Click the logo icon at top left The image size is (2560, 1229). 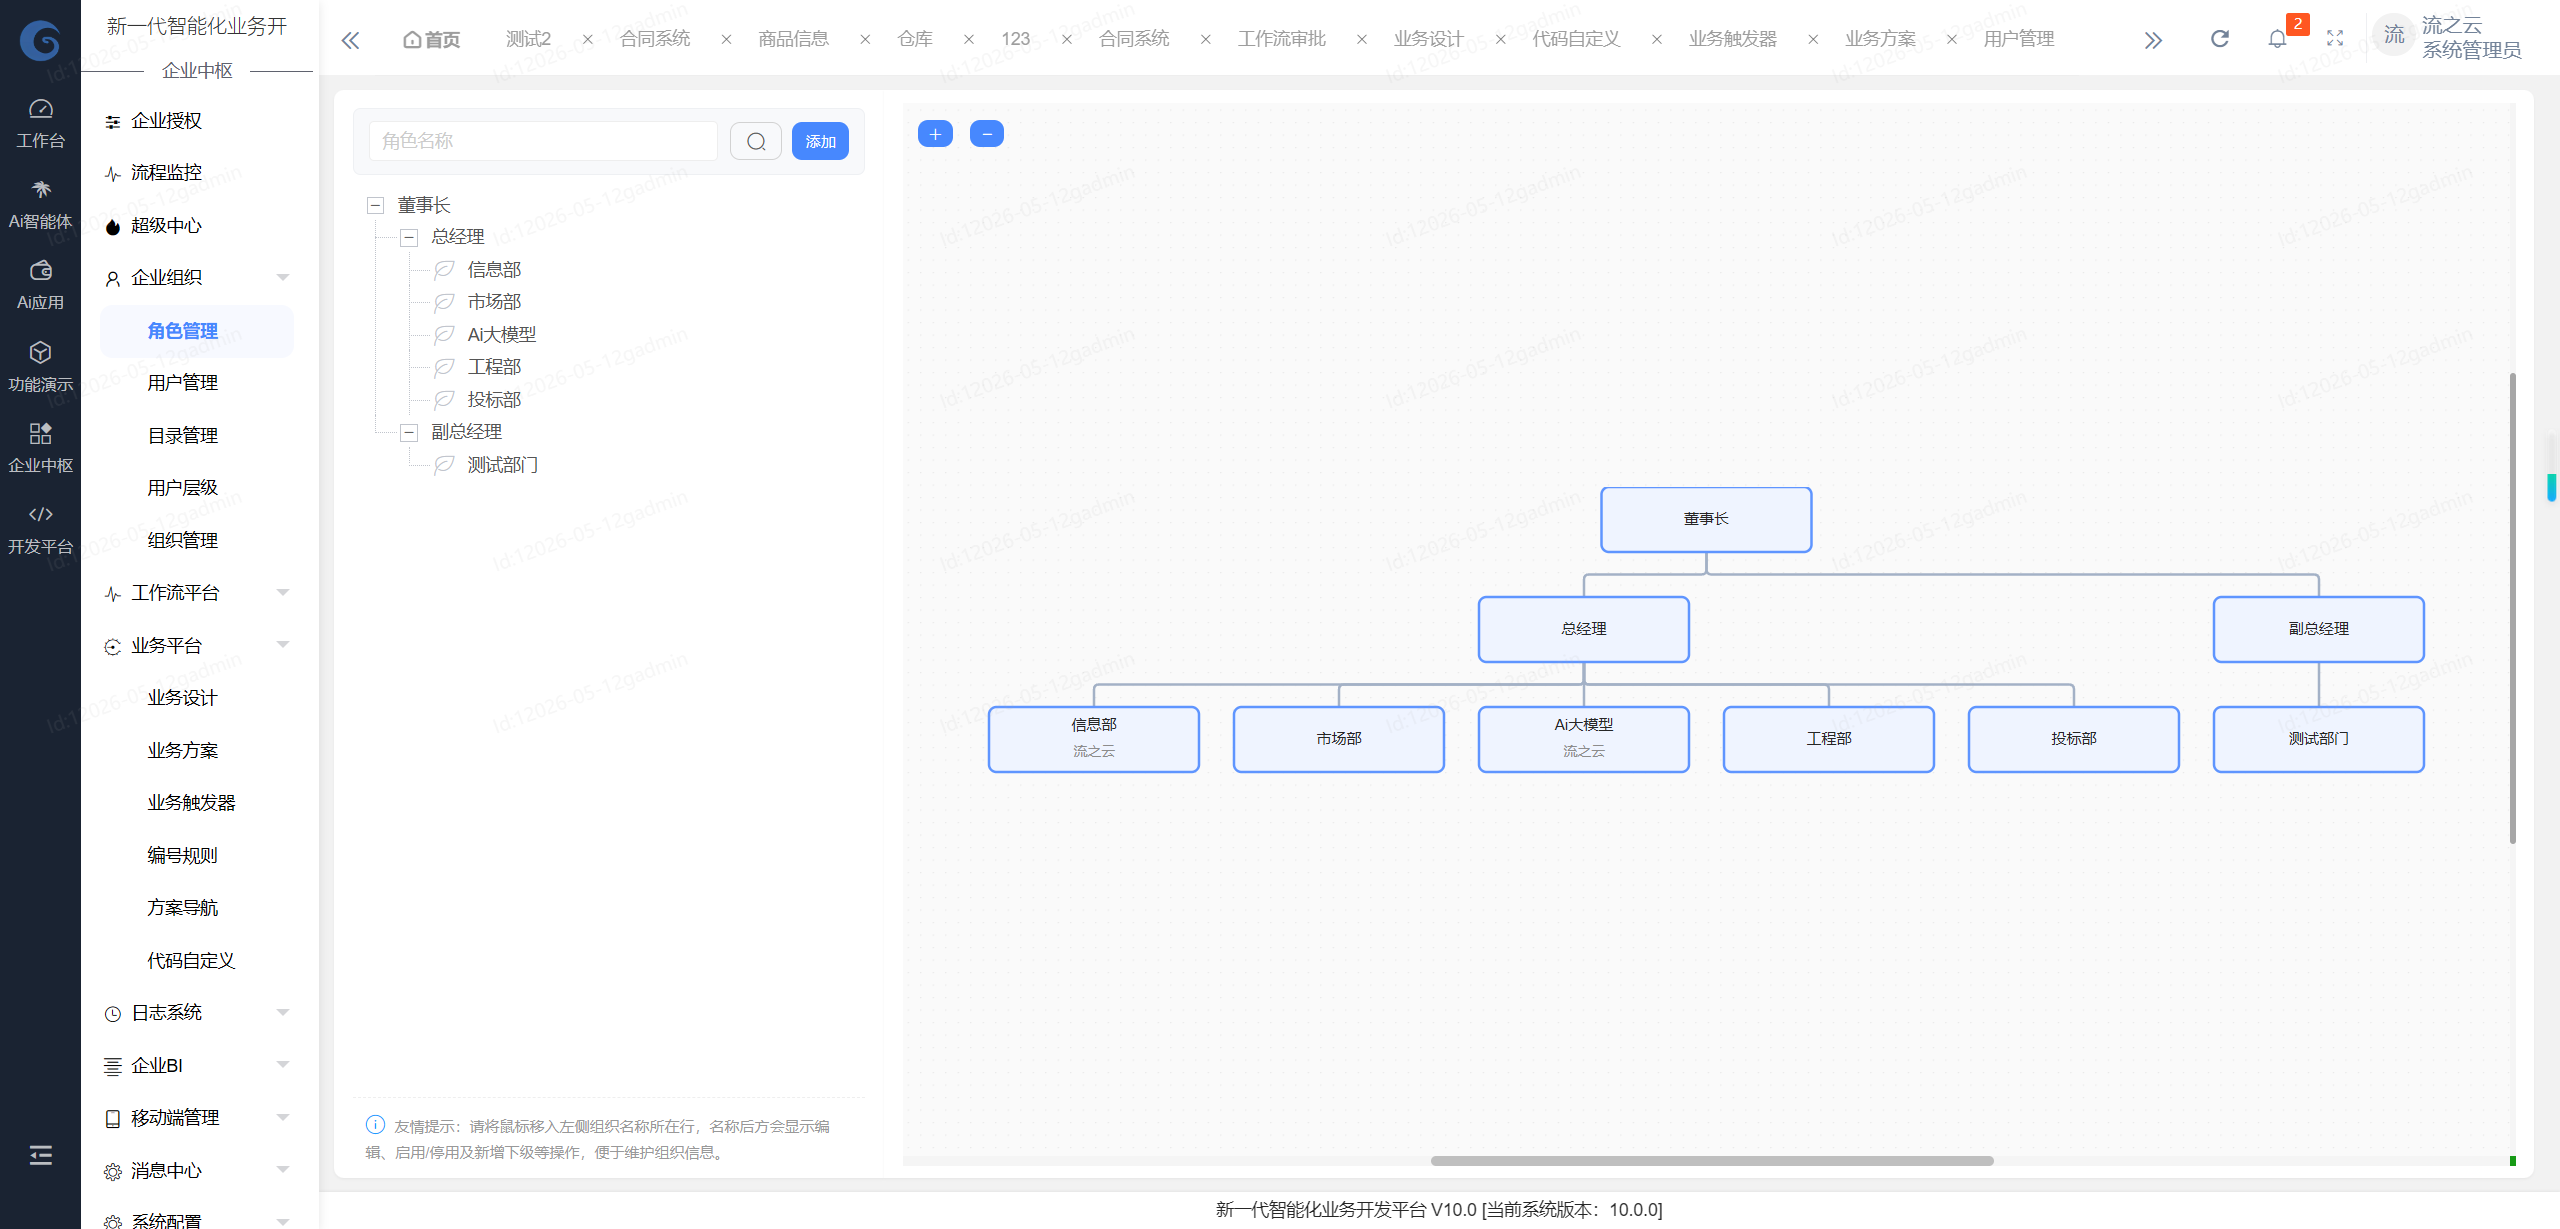click(40, 40)
